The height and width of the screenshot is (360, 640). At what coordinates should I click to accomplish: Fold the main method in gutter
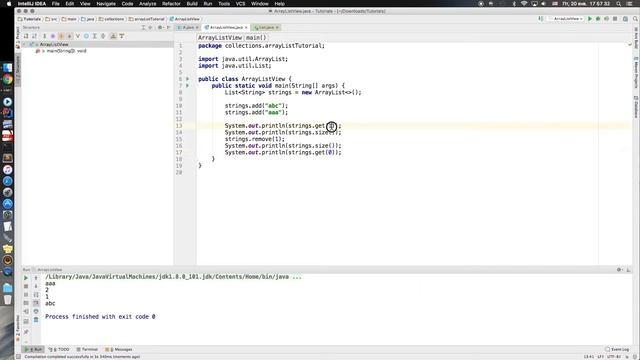187,86
